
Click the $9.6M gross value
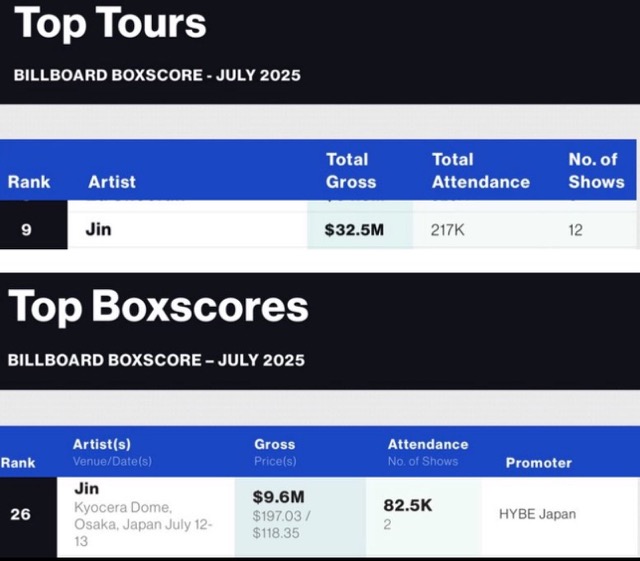tap(278, 496)
